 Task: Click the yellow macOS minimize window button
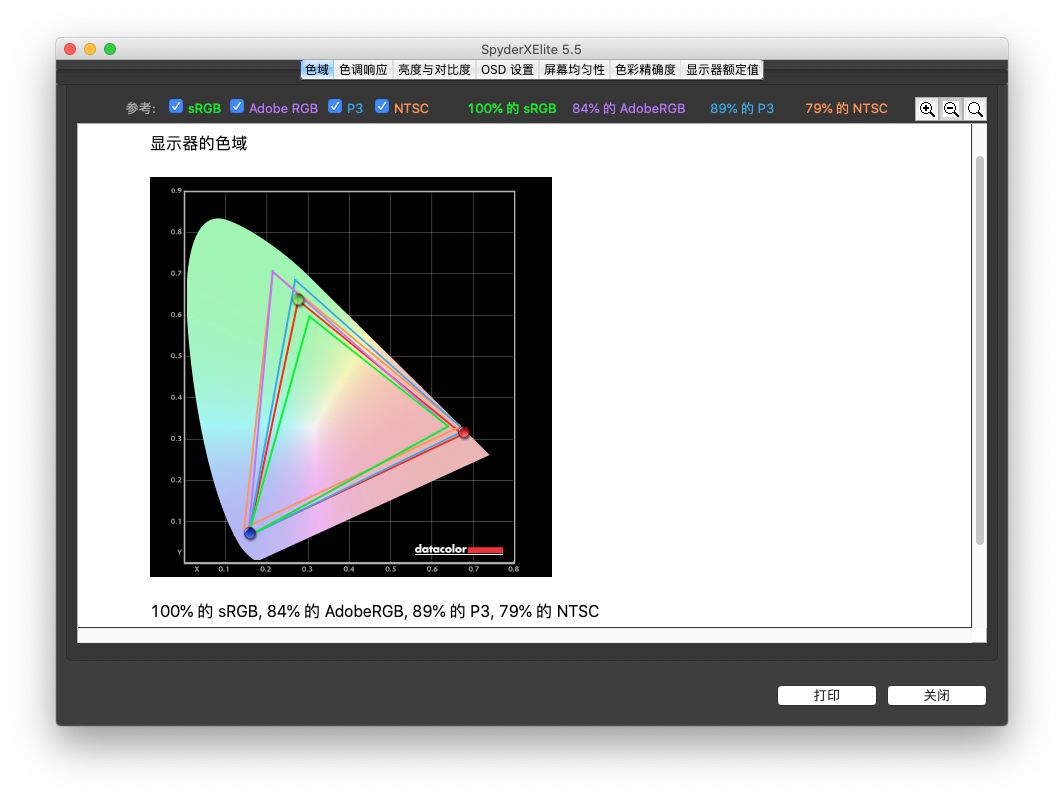click(90, 49)
